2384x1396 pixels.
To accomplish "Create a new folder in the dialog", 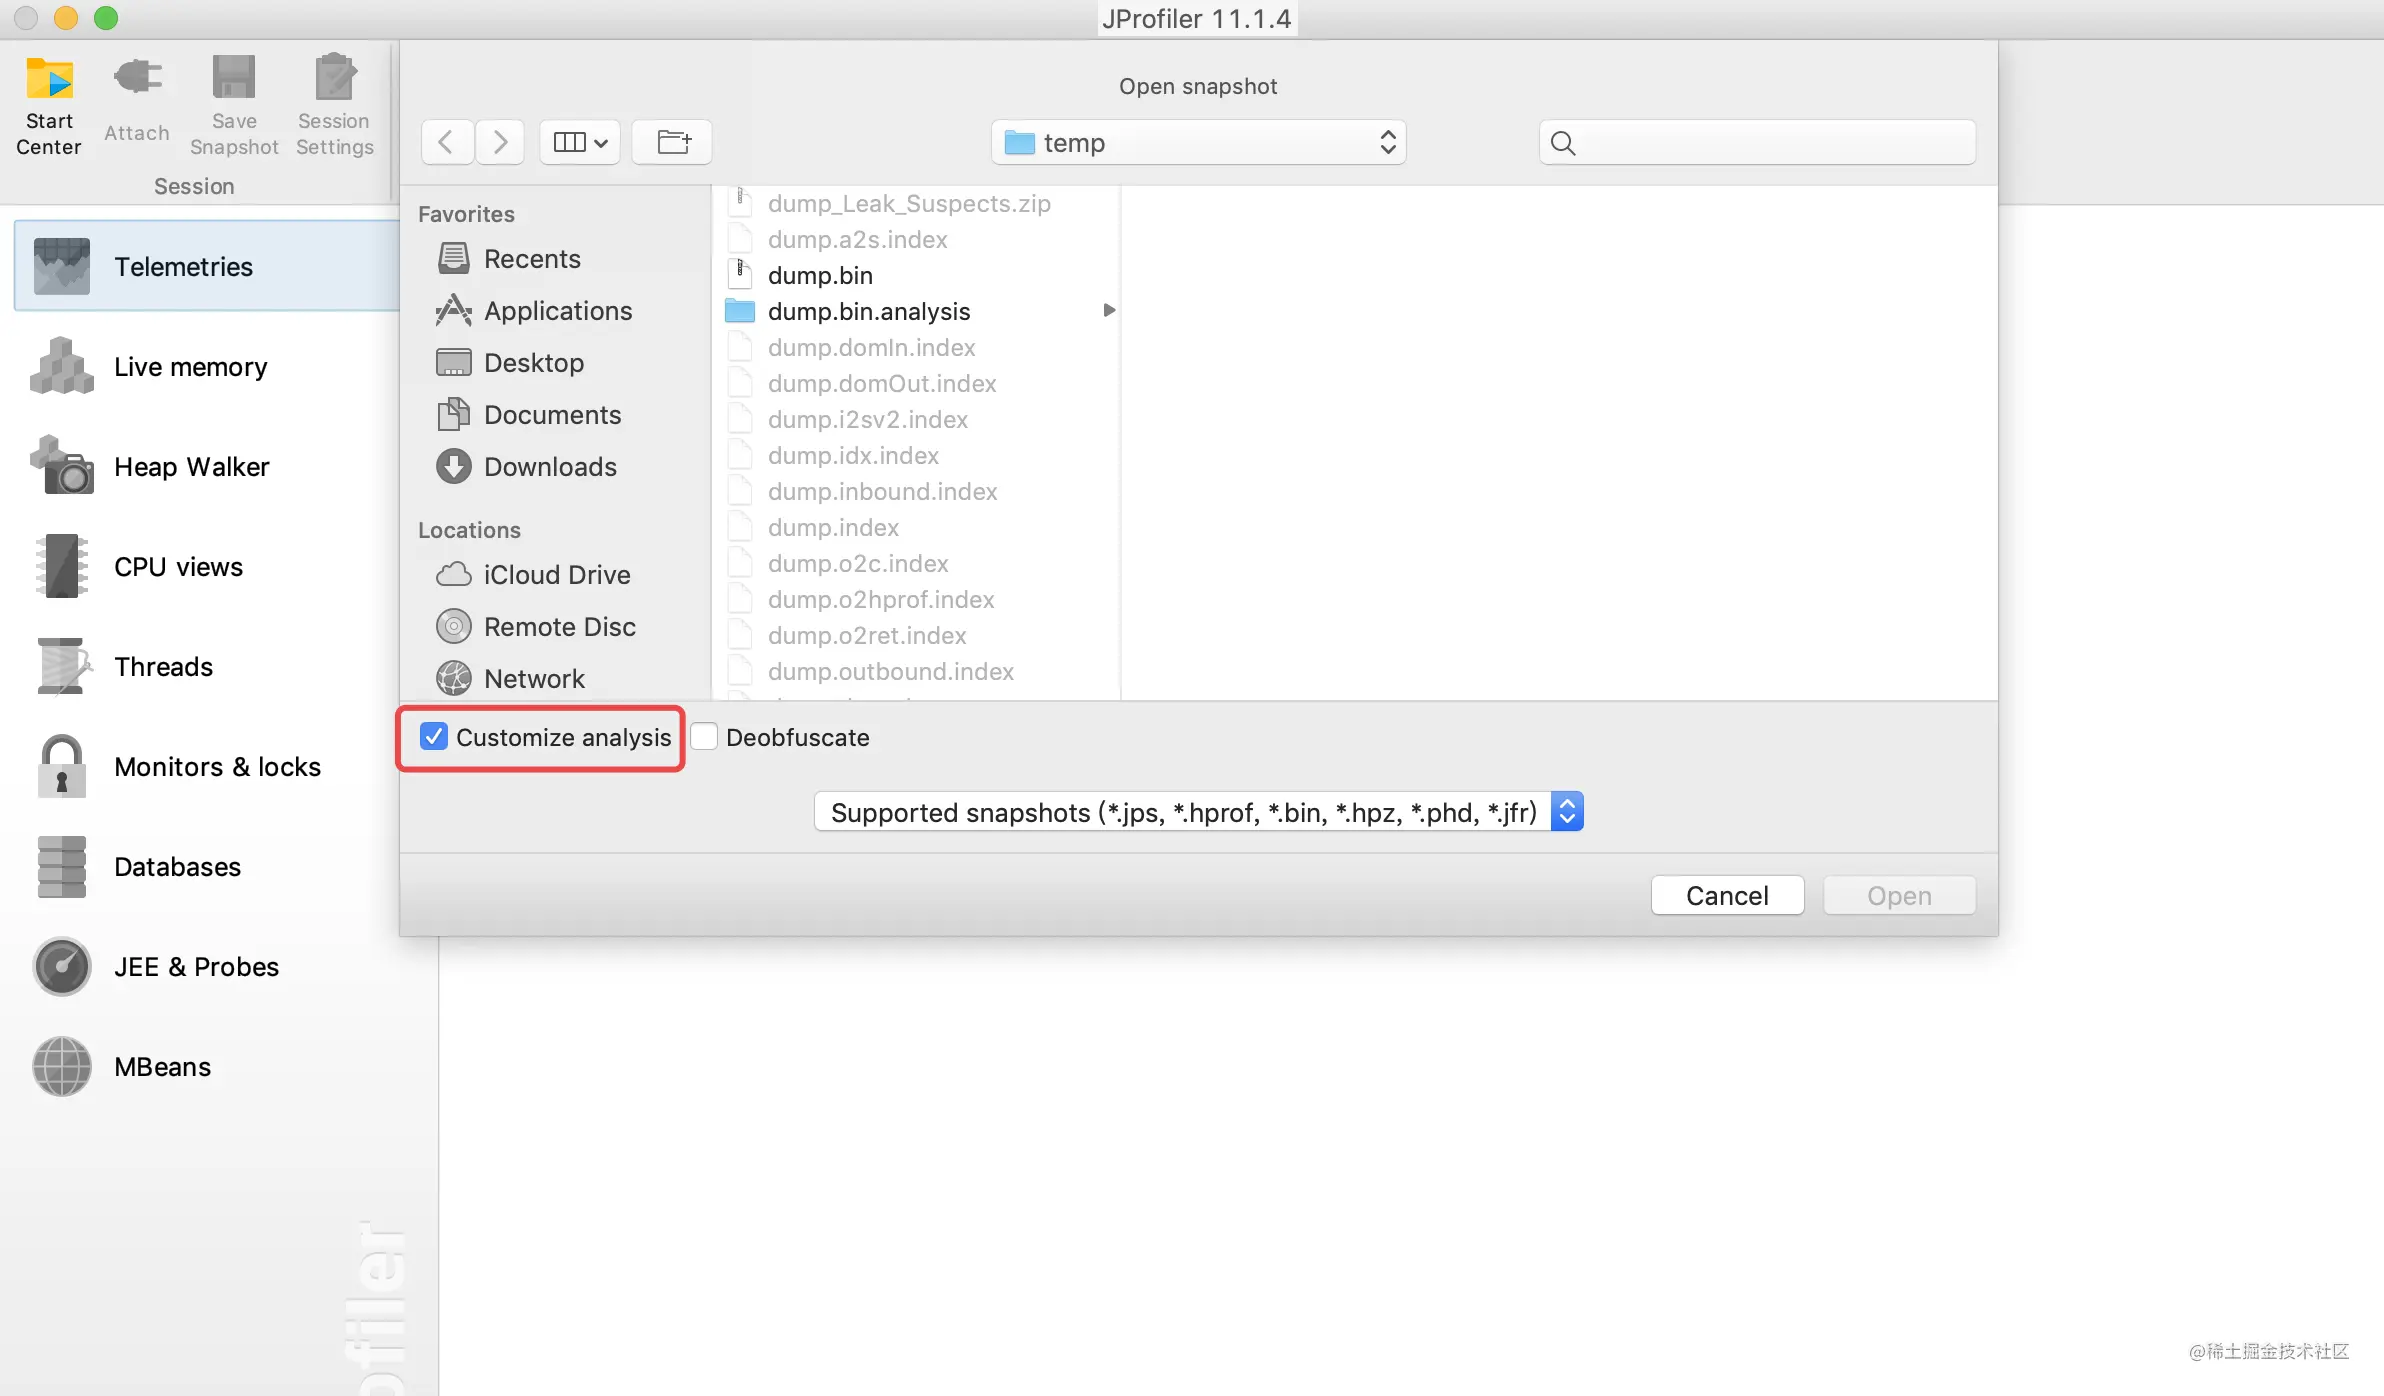I will [672, 142].
